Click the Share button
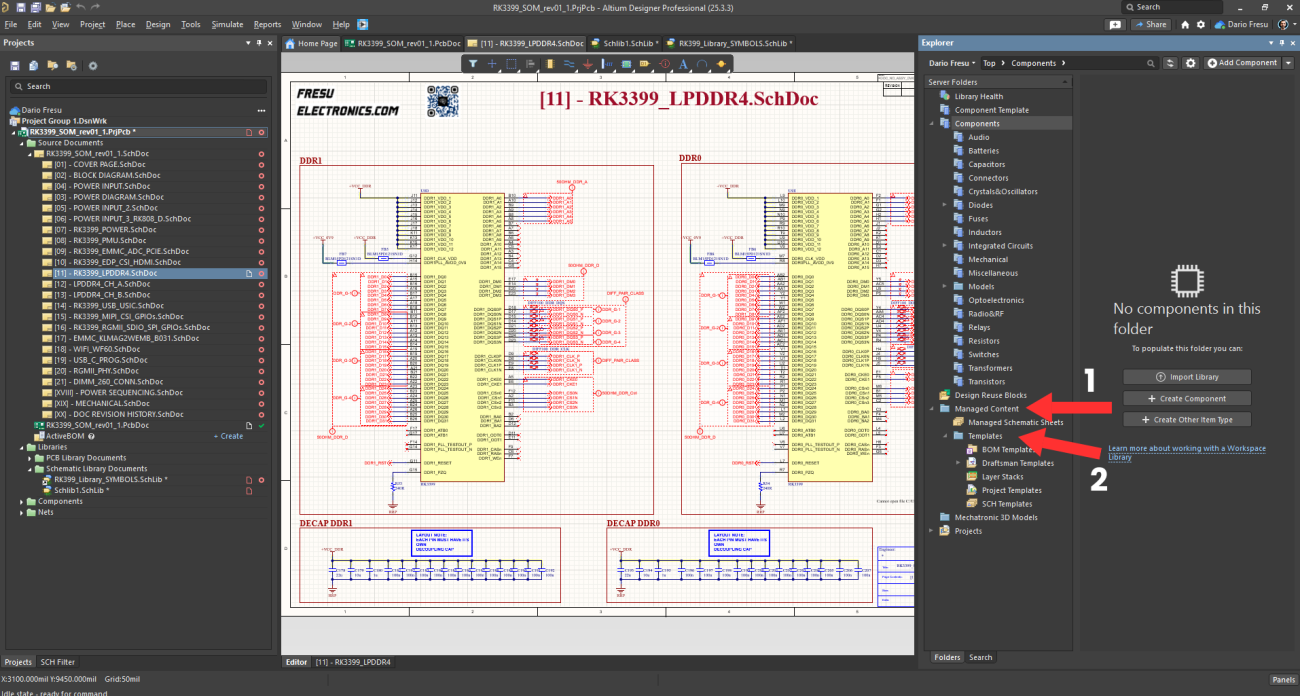 pos(1150,24)
